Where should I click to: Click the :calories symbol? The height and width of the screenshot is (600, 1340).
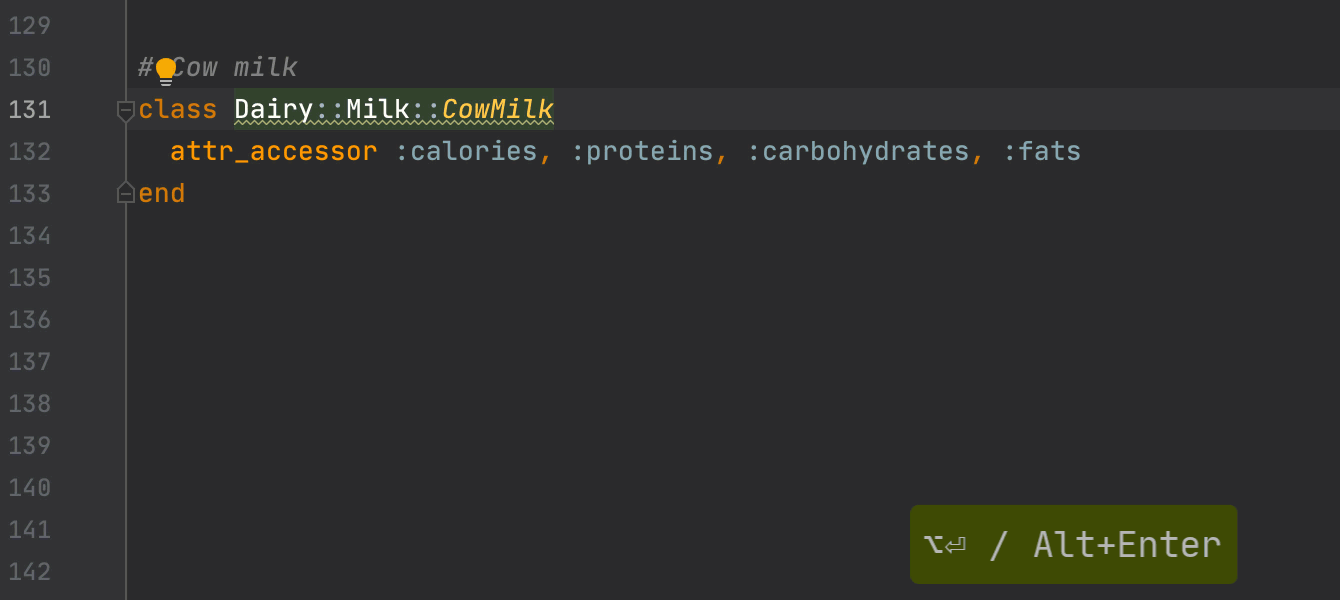[x=466, y=152]
